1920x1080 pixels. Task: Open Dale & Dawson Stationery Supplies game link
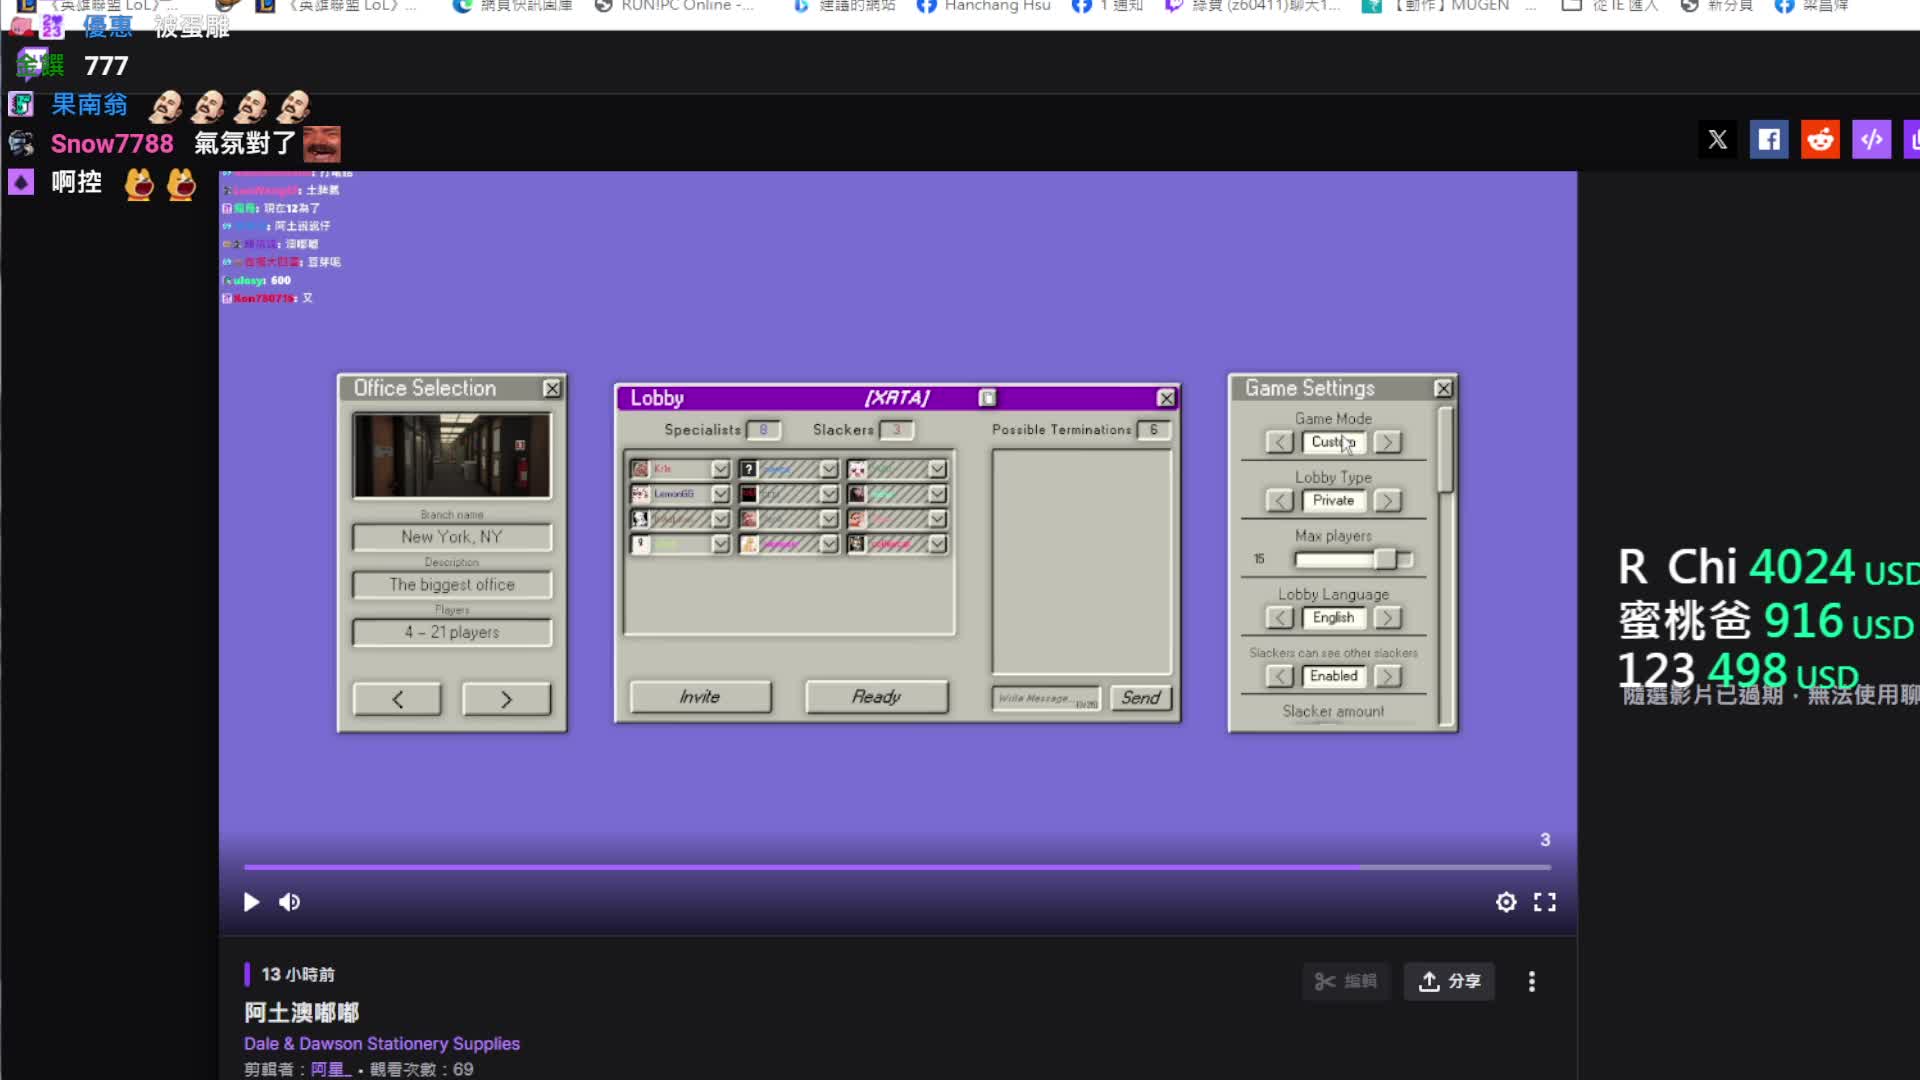click(382, 1043)
